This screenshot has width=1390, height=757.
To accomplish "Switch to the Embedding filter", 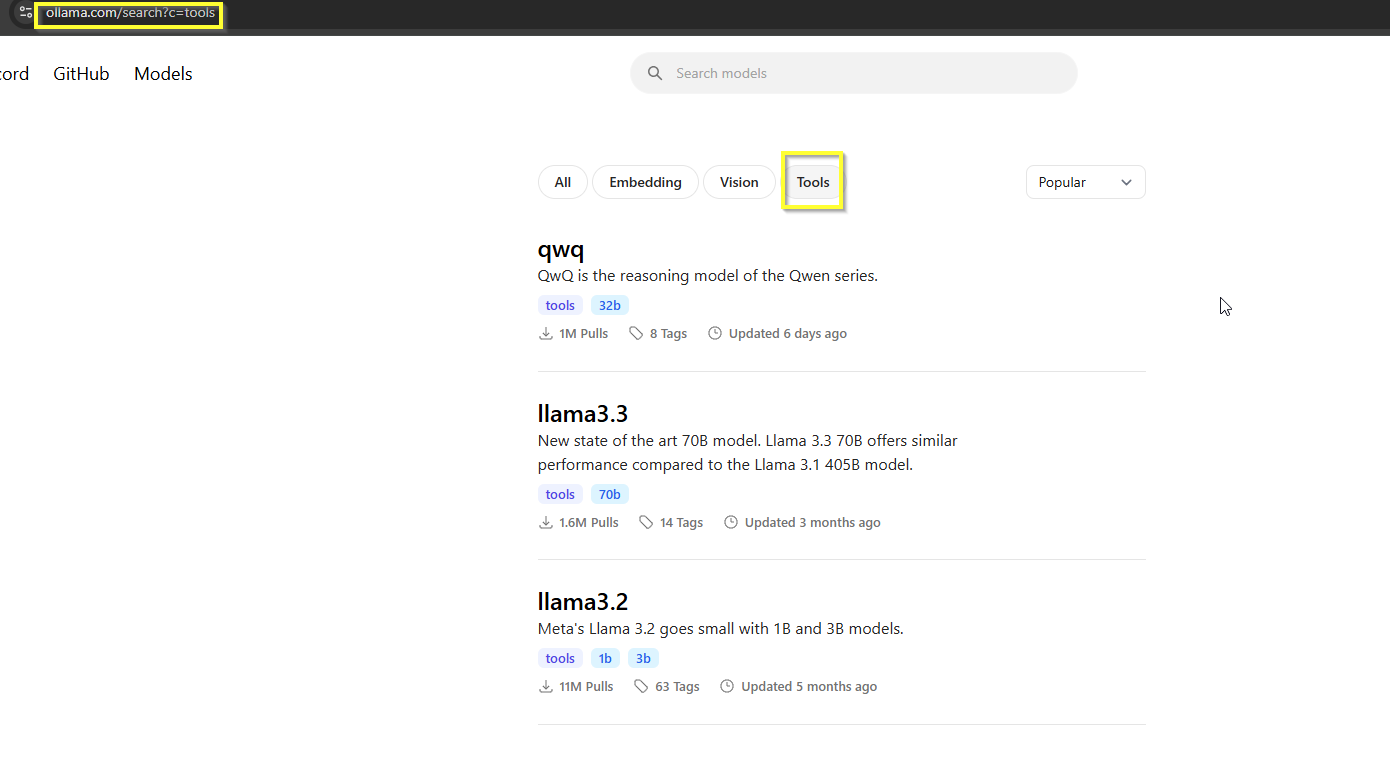I will [x=645, y=182].
